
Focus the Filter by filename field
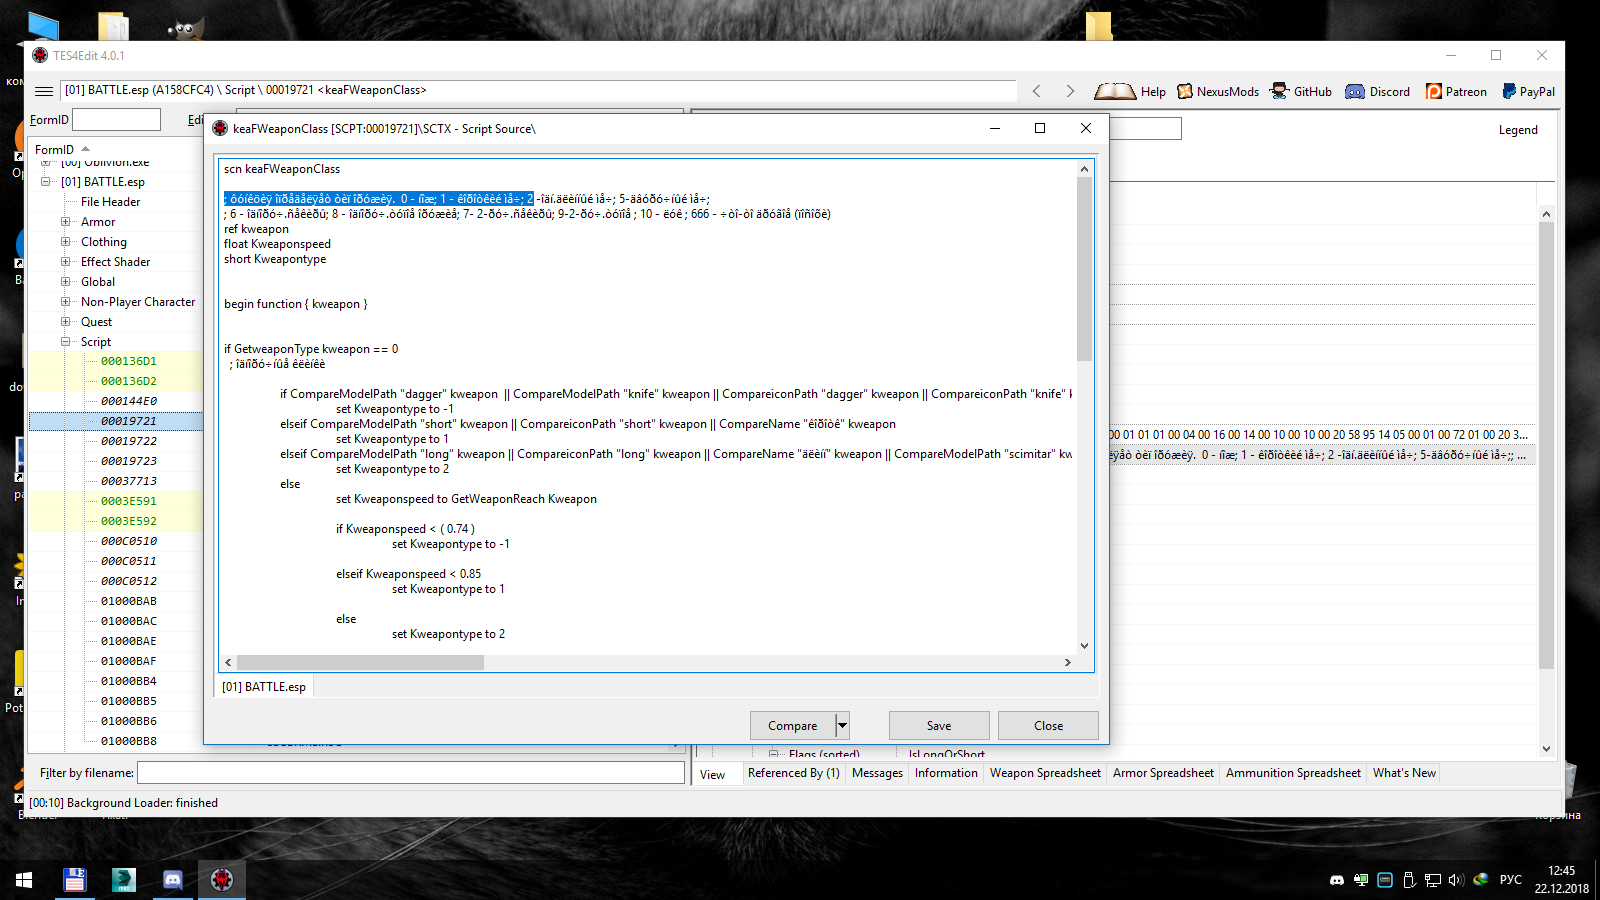coord(410,773)
